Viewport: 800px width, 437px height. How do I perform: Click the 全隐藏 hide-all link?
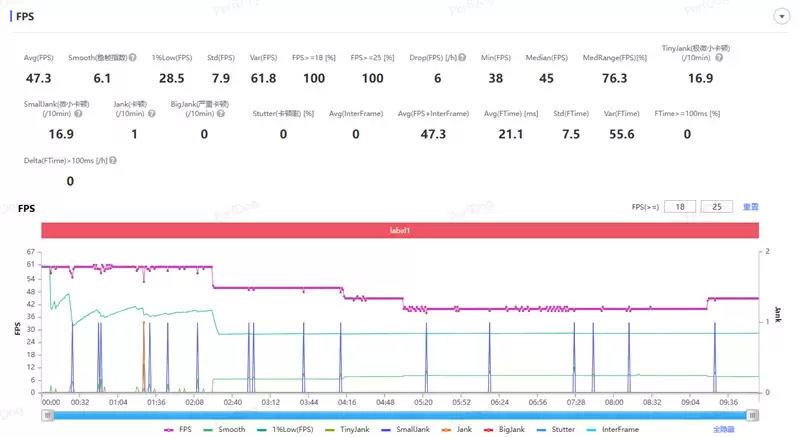pyautogui.click(x=723, y=429)
